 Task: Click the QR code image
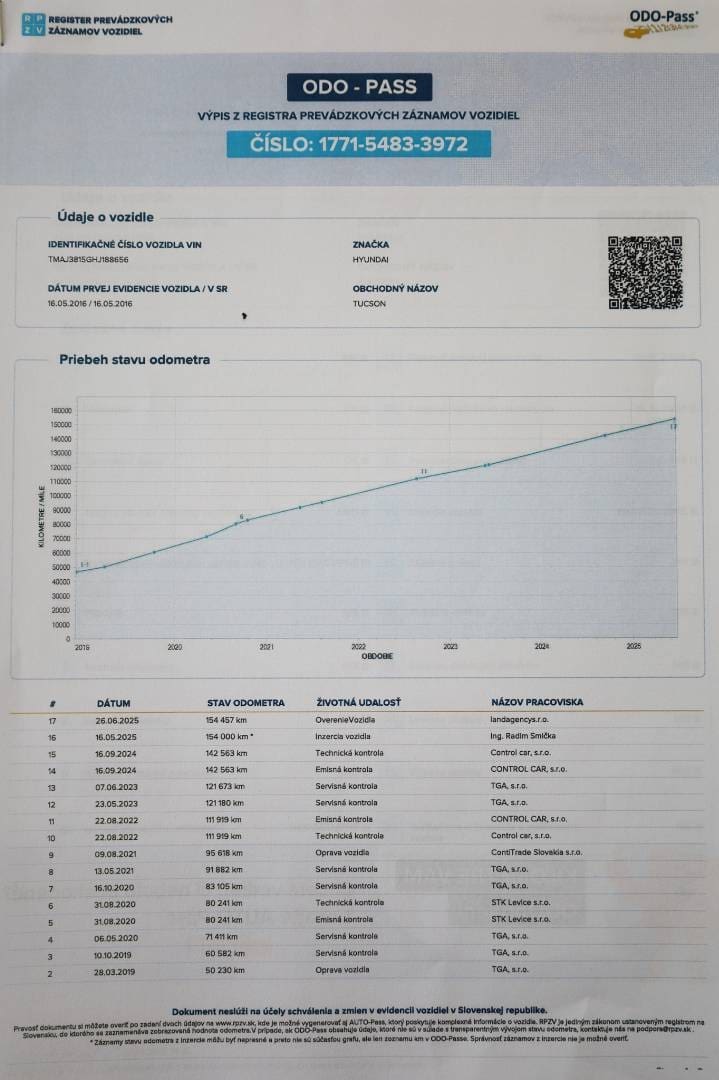(645, 272)
